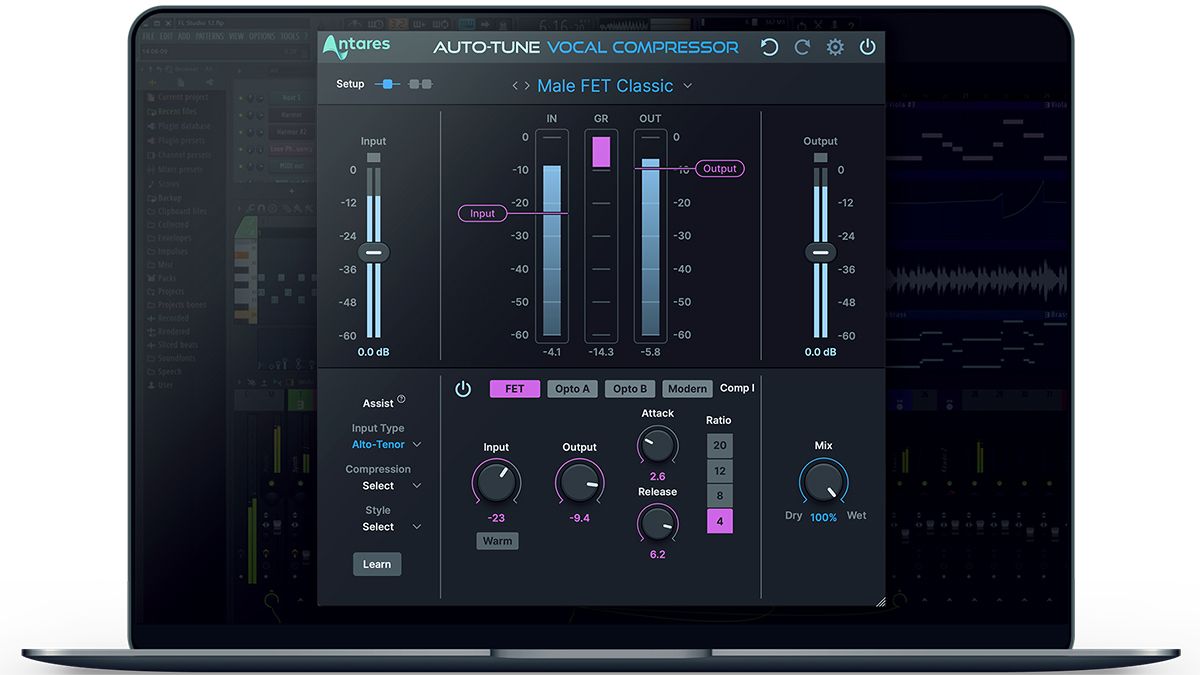Switch to the Modern compressor tab
Screen dimensions: 1200x675
click(687, 389)
